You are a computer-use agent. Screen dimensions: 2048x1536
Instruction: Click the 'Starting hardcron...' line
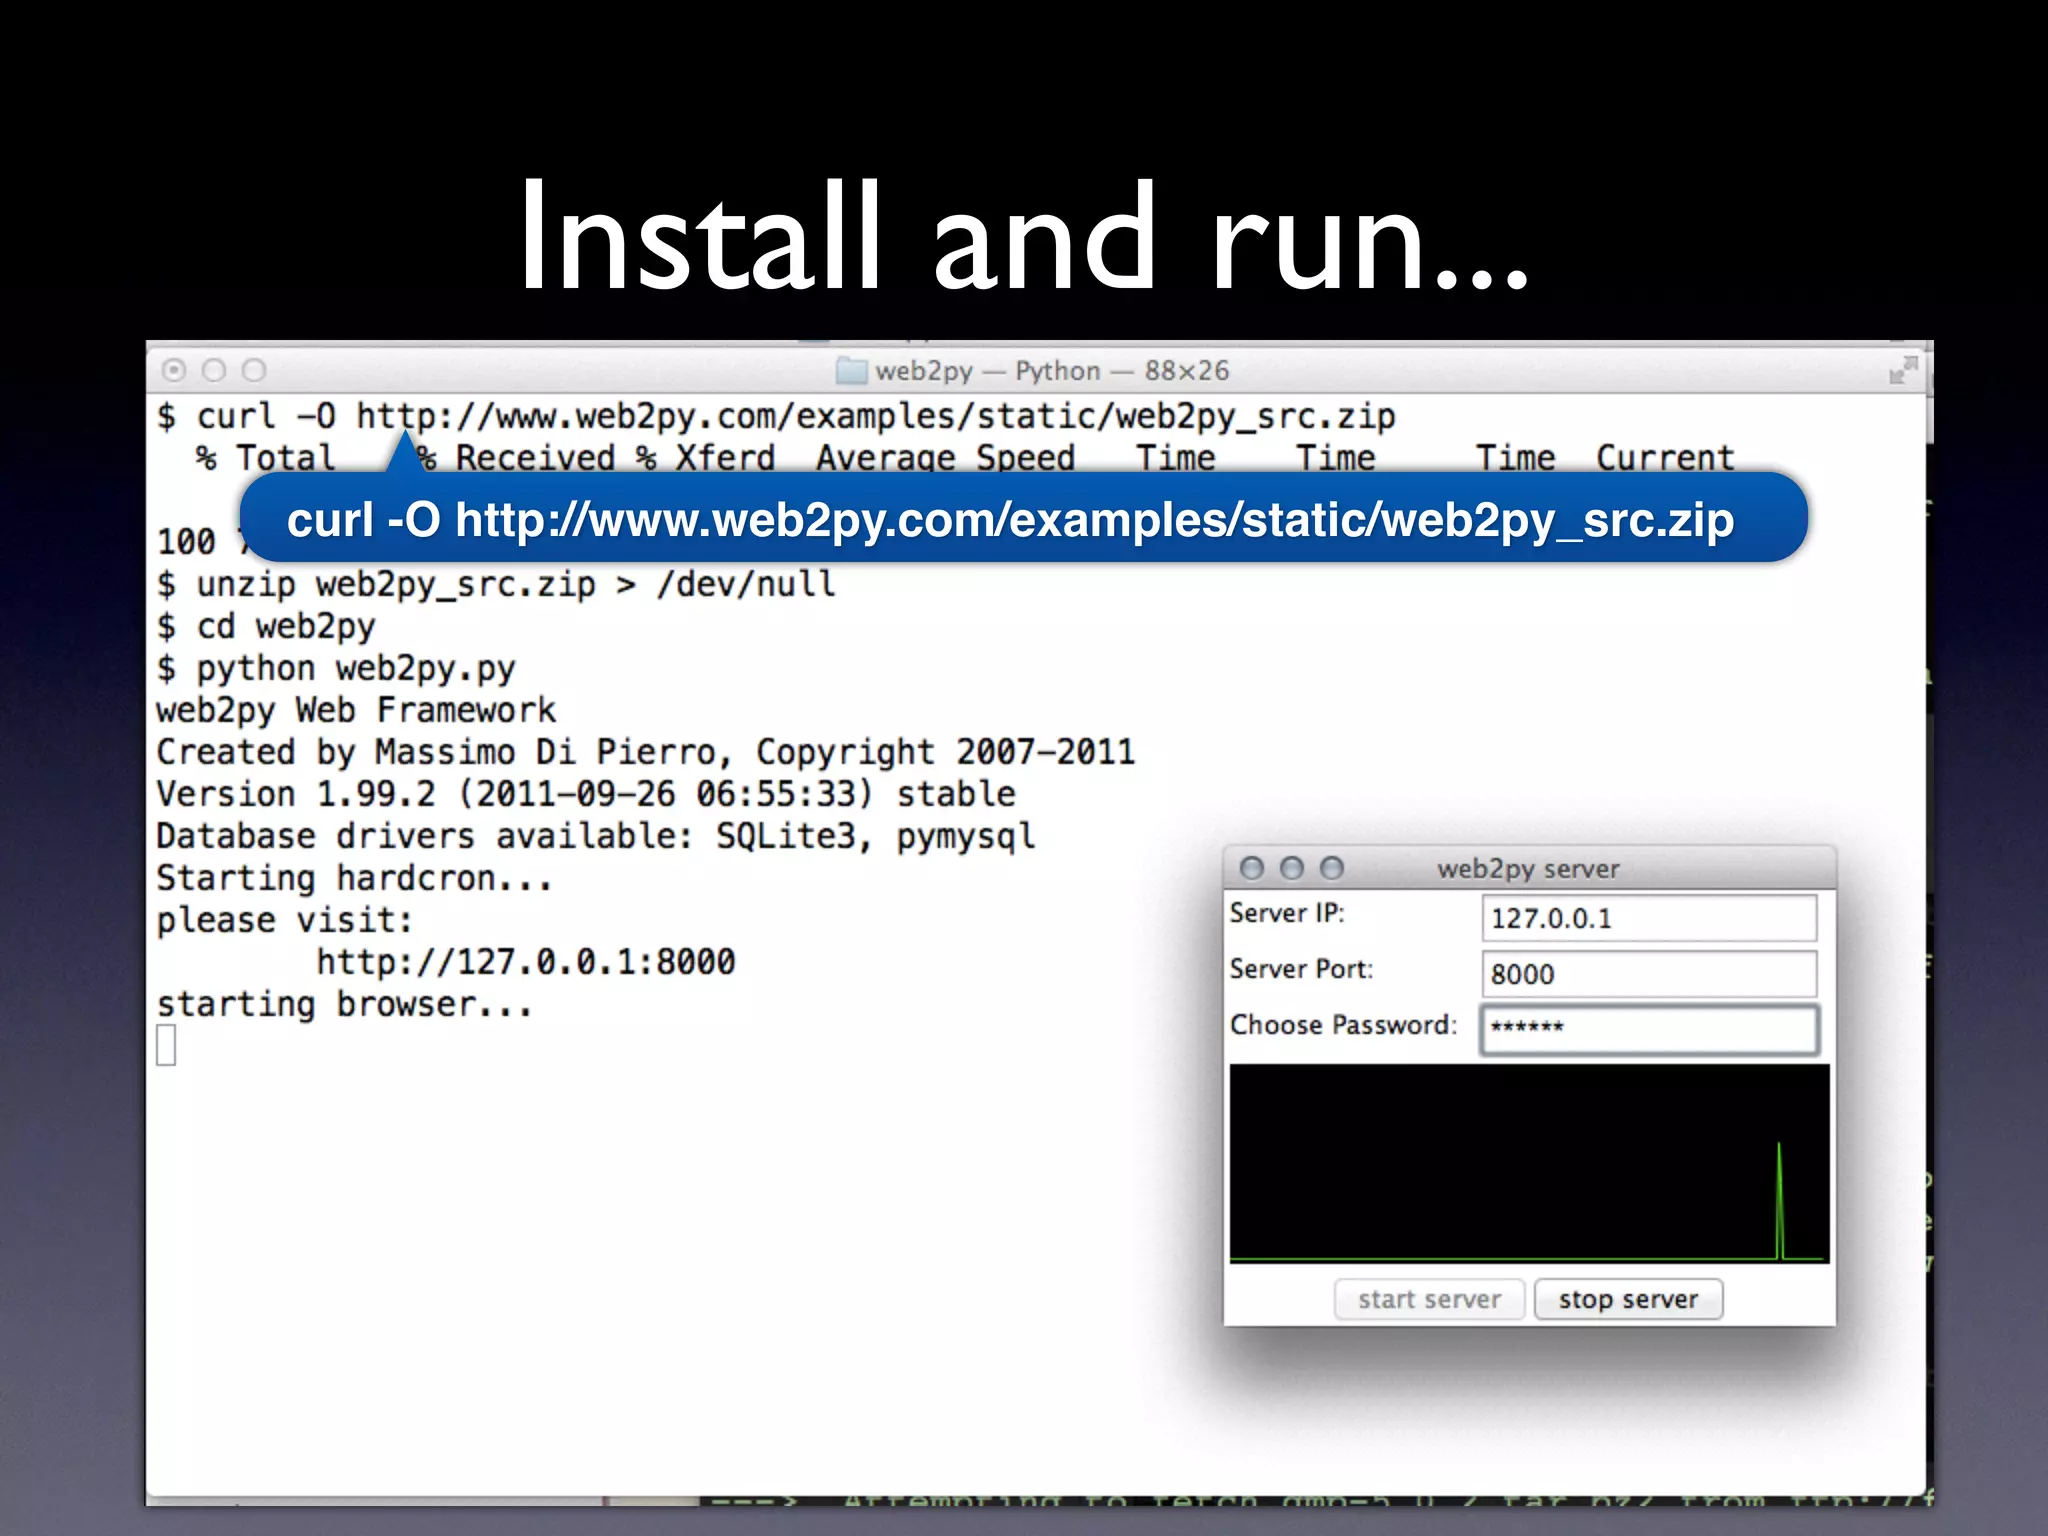click(x=355, y=878)
